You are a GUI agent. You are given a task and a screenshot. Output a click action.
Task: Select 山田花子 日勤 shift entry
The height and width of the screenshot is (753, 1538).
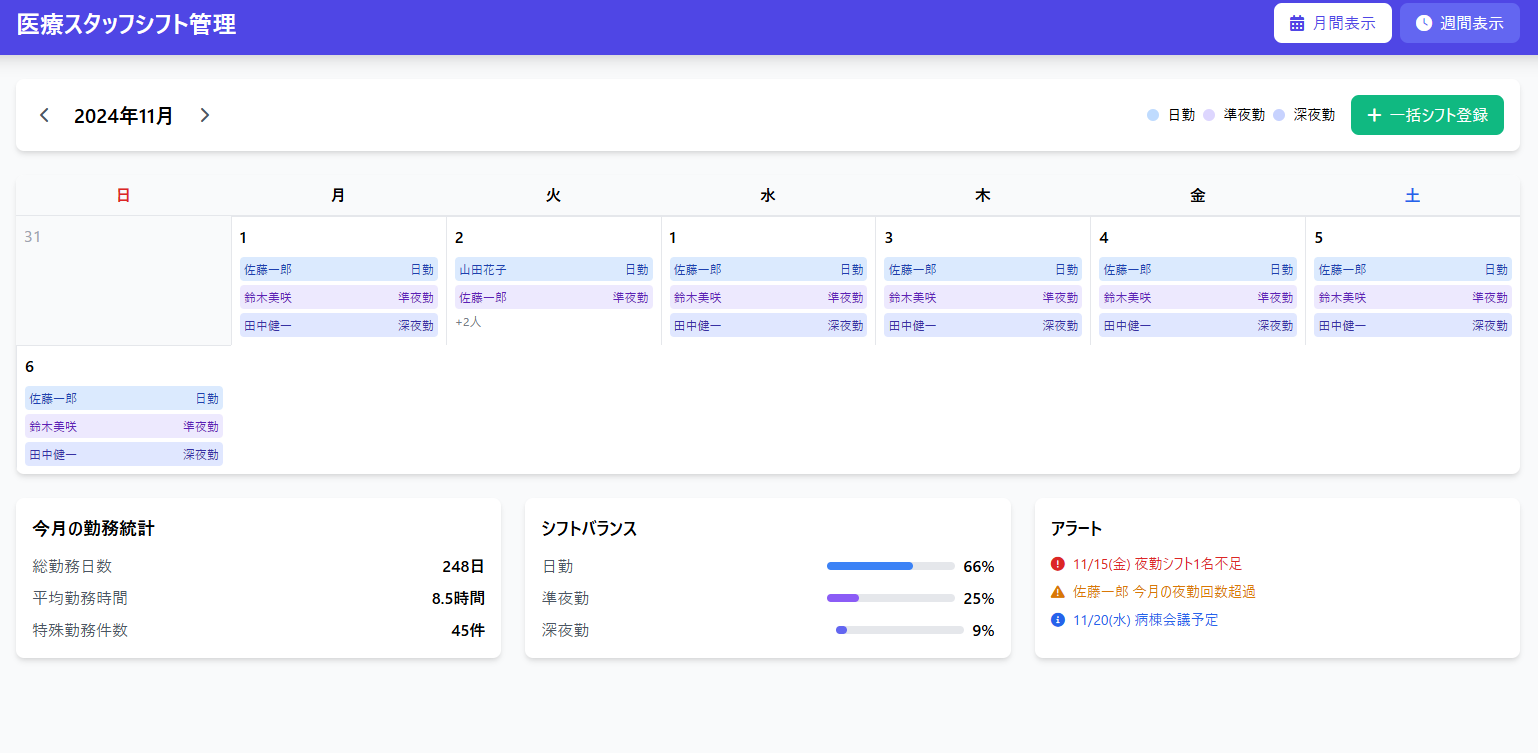point(553,269)
